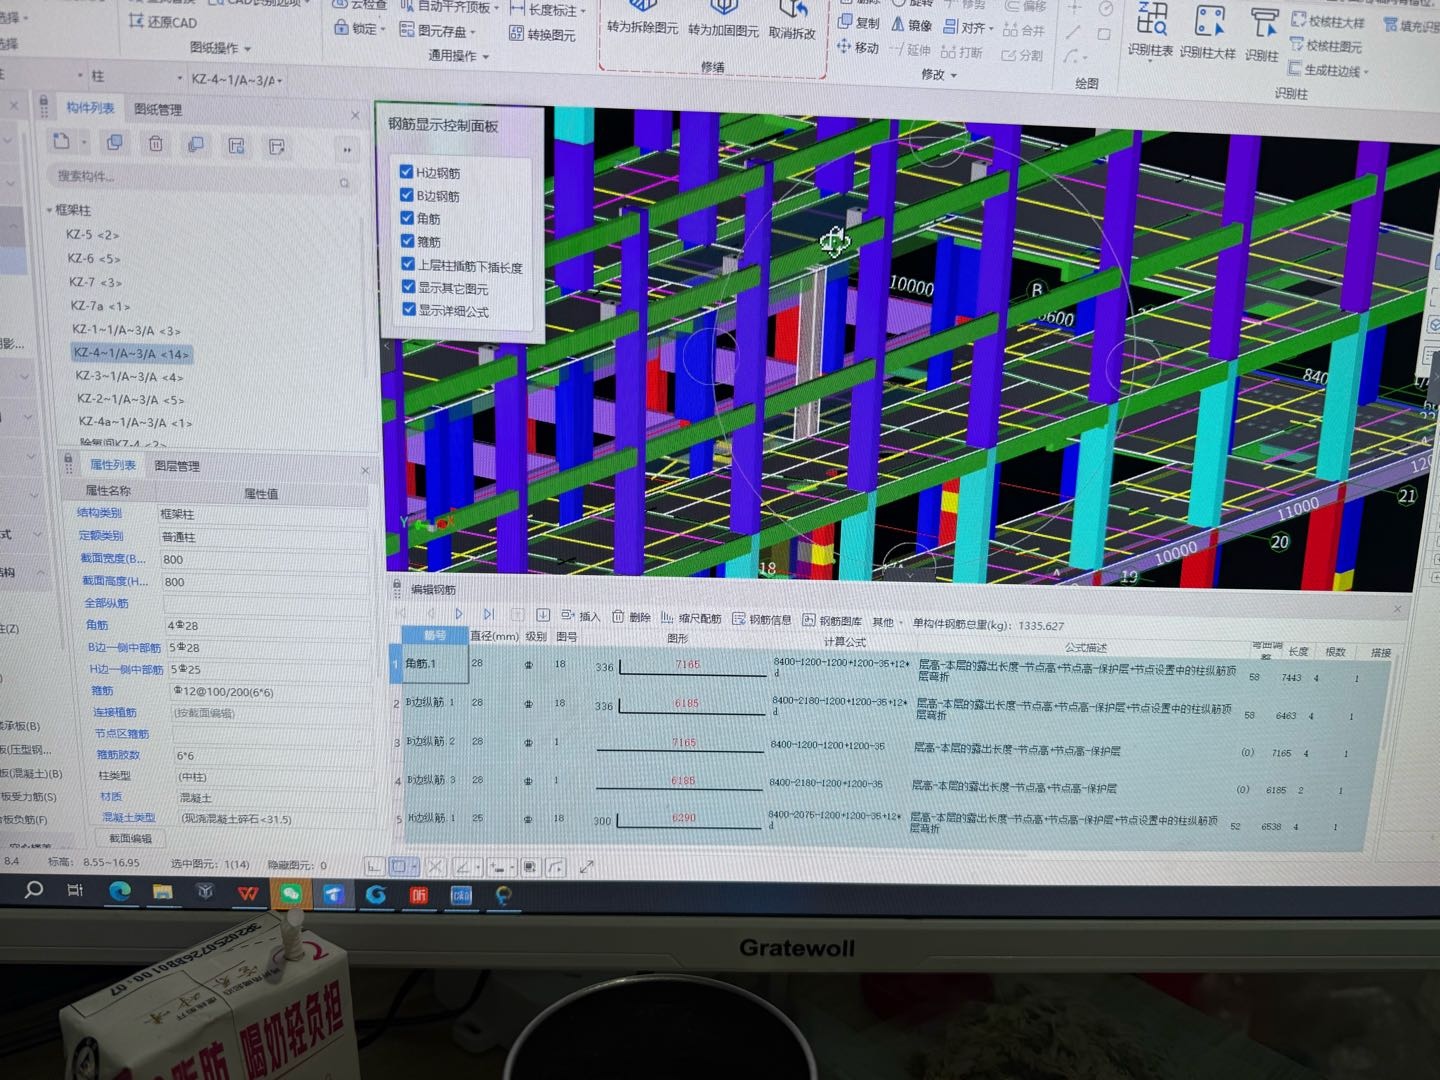Click the trash delete icon in component list toolbar
1440x1080 pixels.
[156, 144]
